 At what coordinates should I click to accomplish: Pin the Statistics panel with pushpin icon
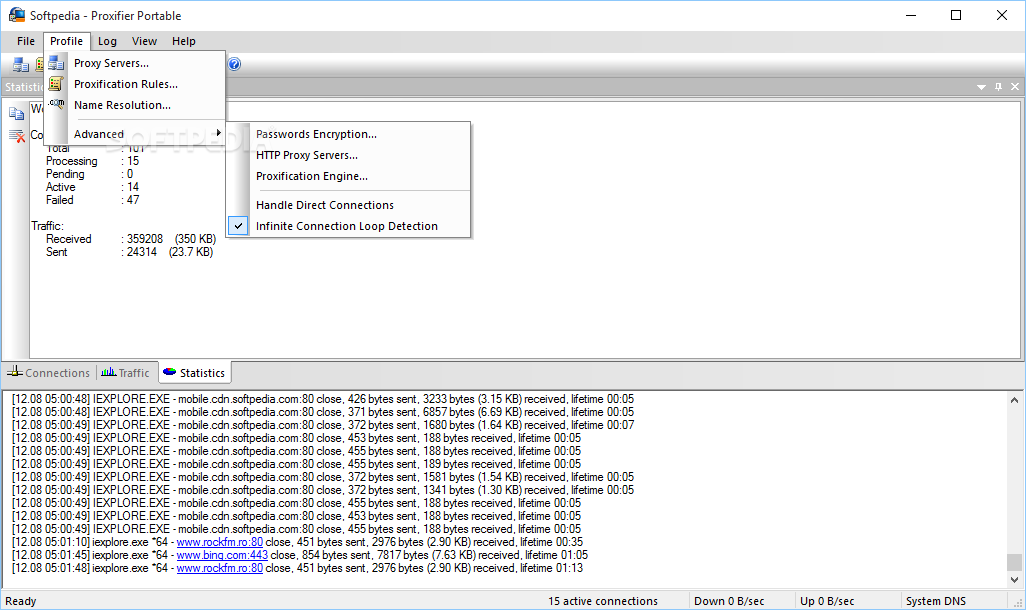(x=999, y=86)
